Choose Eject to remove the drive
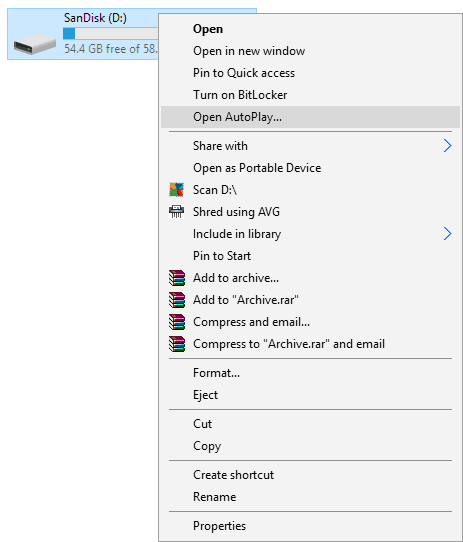The width and height of the screenshot is (463, 542). 311,395
